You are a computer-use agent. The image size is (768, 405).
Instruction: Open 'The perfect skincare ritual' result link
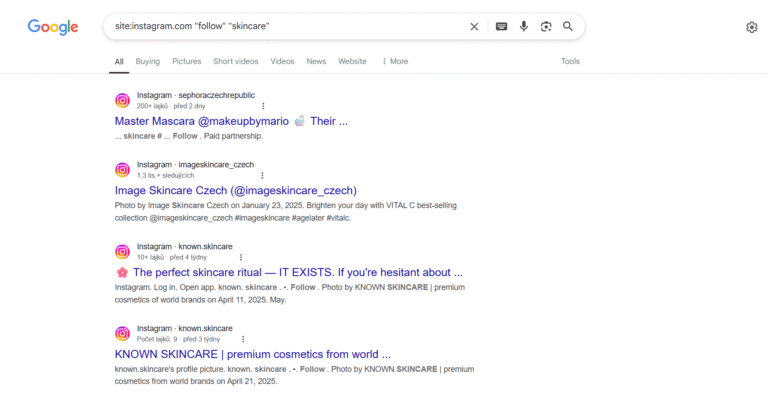[x=289, y=272]
